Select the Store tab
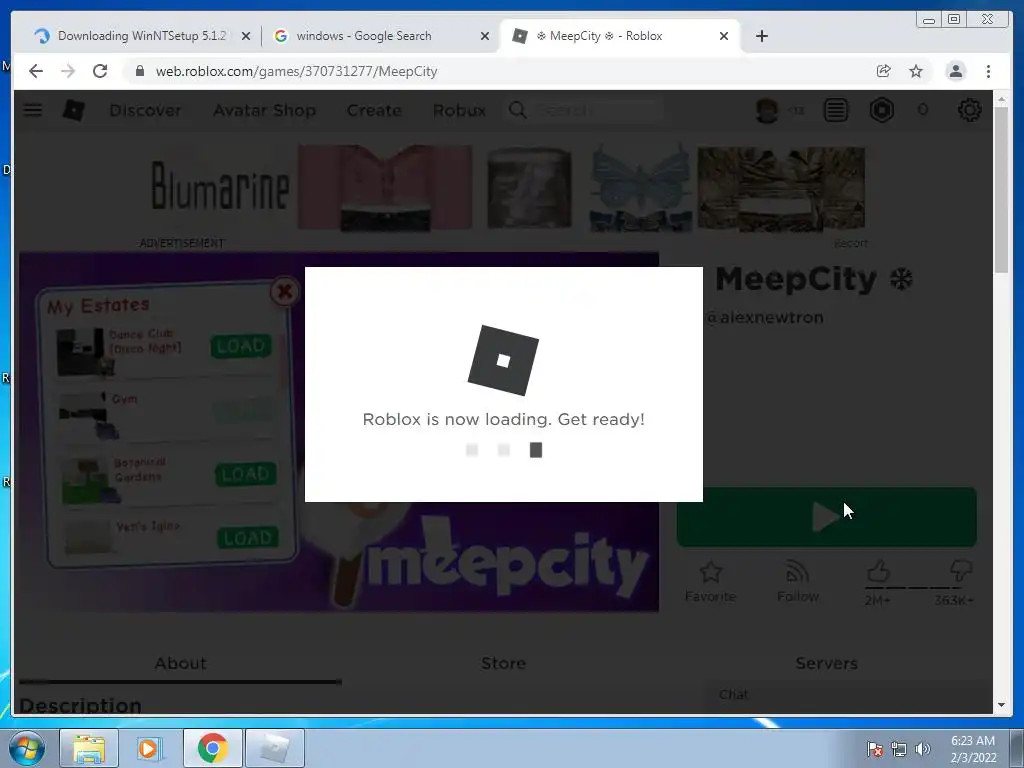The width and height of the screenshot is (1024, 768). coord(504,664)
